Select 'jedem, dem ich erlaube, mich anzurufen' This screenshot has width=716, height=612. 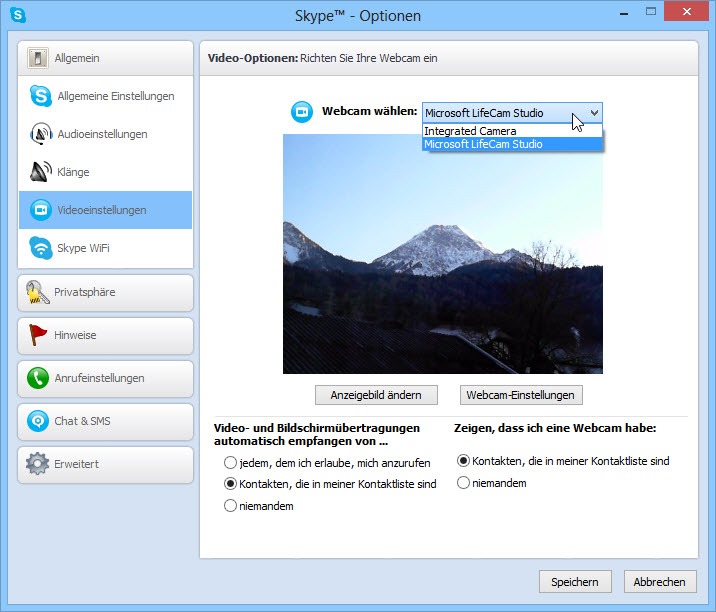point(231,463)
